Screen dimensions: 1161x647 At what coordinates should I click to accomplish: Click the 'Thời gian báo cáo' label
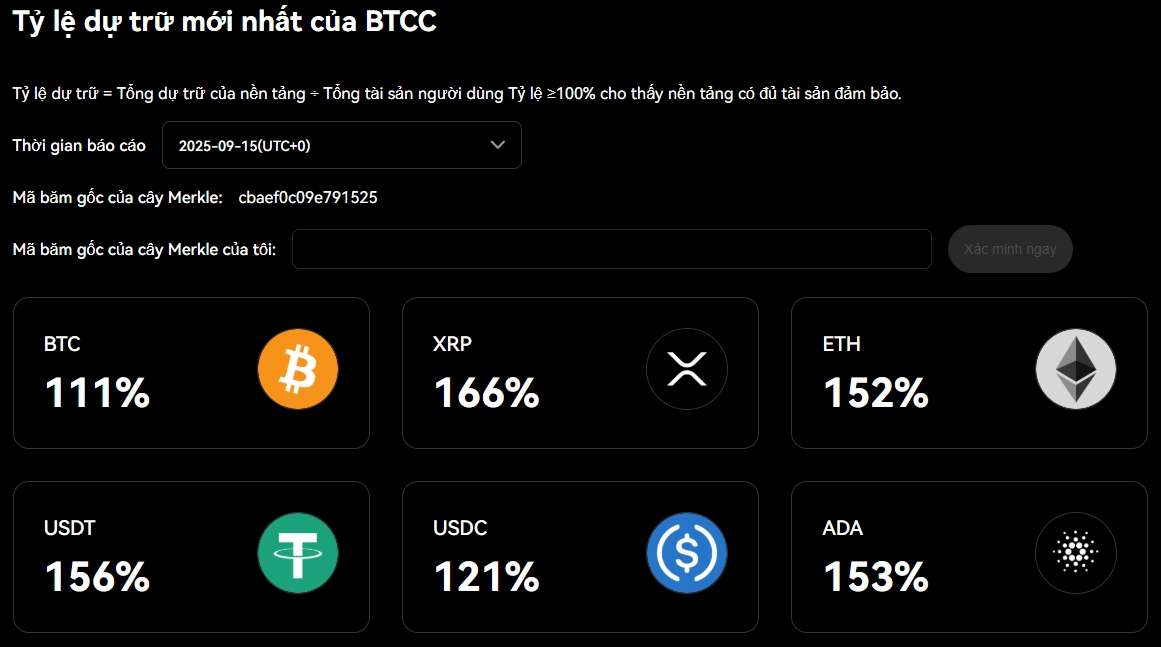tap(79, 146)
